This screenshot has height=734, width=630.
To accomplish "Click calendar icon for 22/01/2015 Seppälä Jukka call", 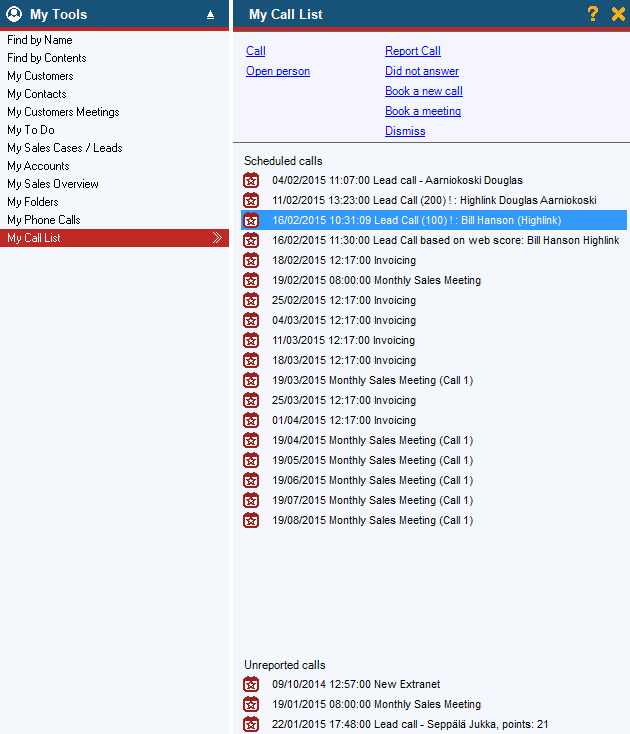I will click(x=251, y=725).
